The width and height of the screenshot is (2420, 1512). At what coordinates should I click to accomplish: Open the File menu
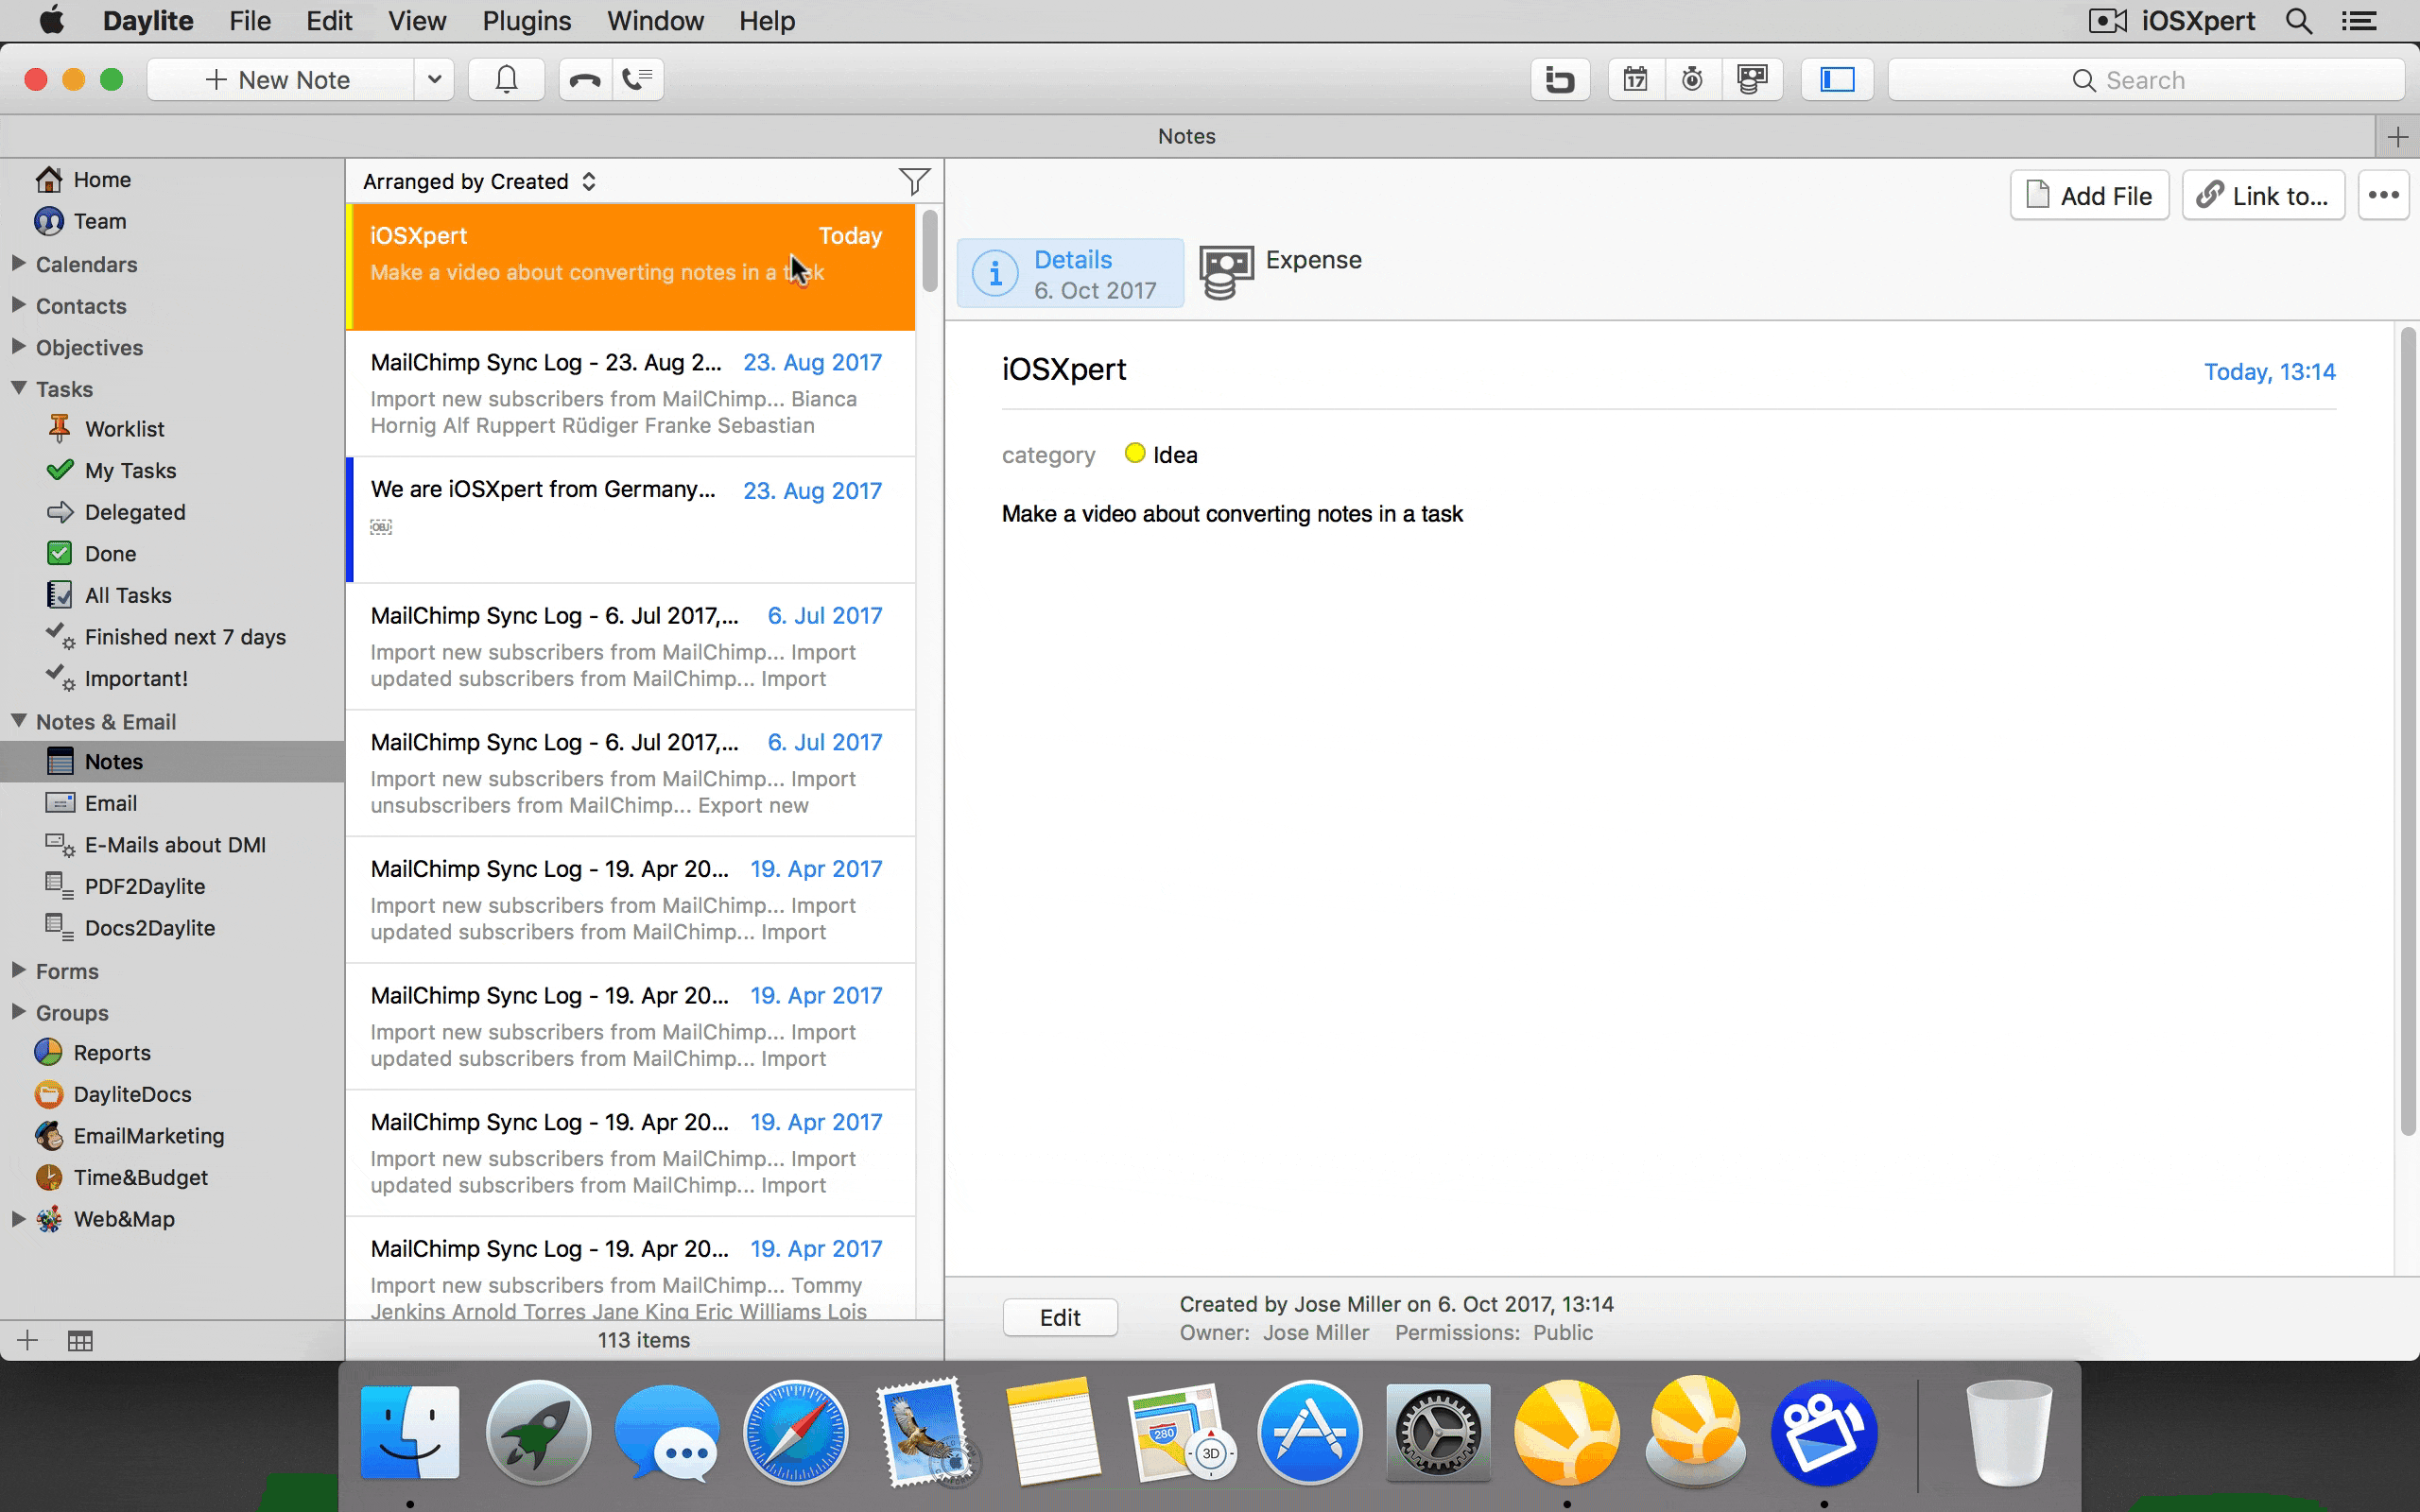point(249,20)
